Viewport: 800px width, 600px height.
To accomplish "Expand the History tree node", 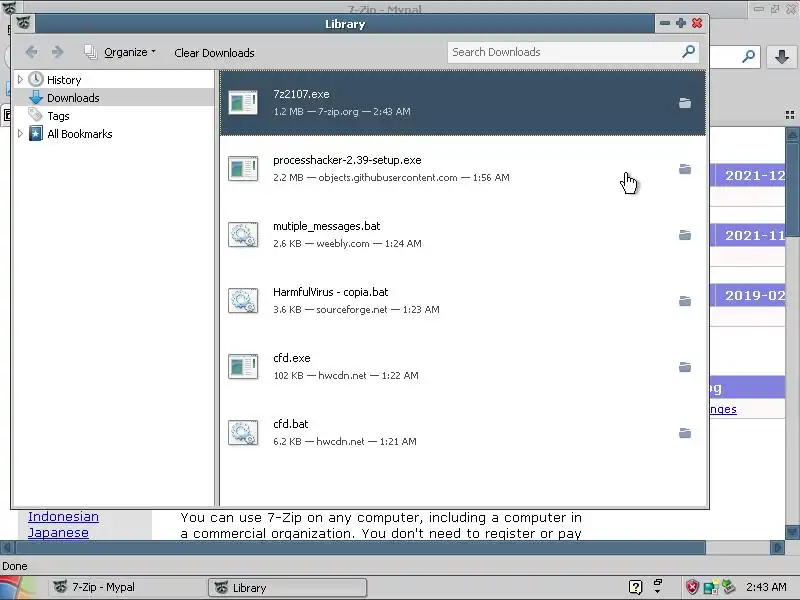I will click(x=20, y=80).
